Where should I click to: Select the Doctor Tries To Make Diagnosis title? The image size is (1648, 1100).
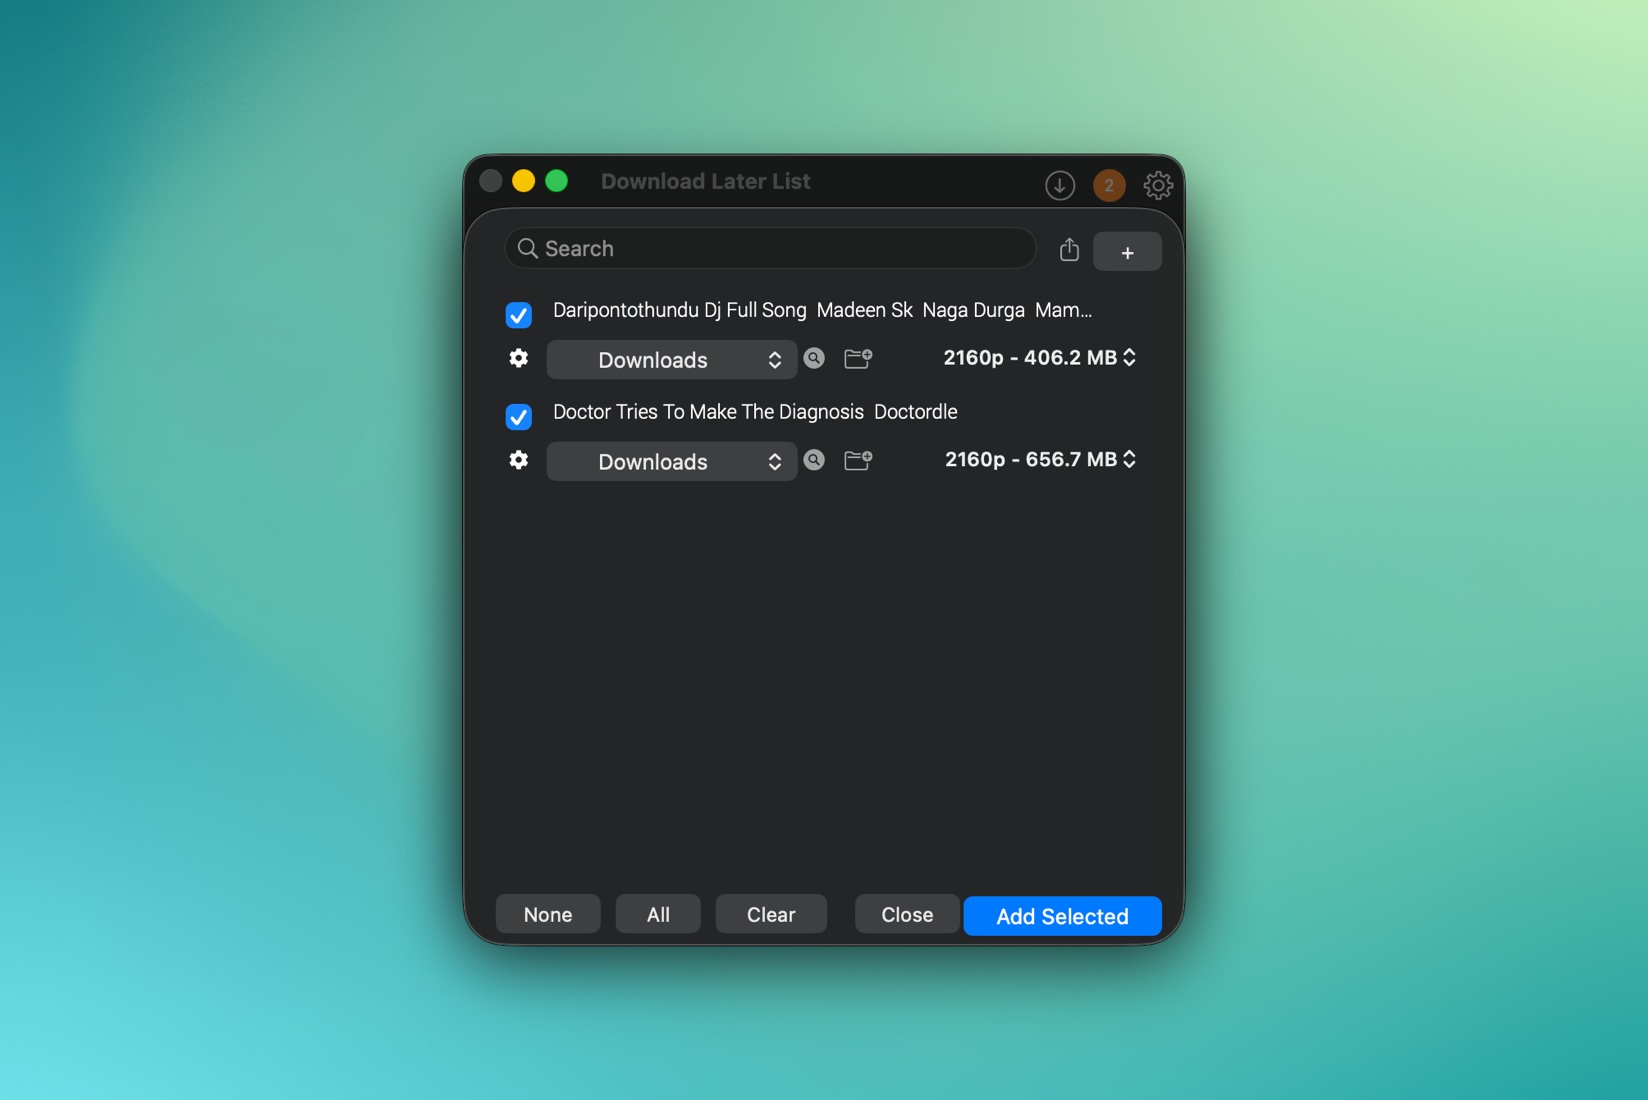(755, 412)
